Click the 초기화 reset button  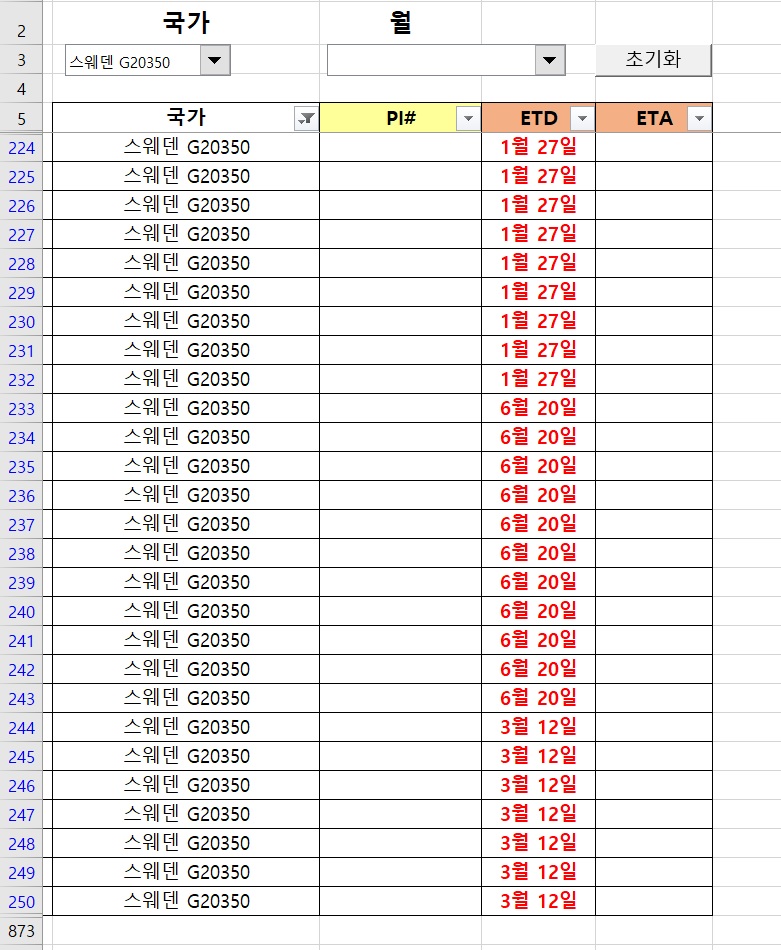click(653, 60)
